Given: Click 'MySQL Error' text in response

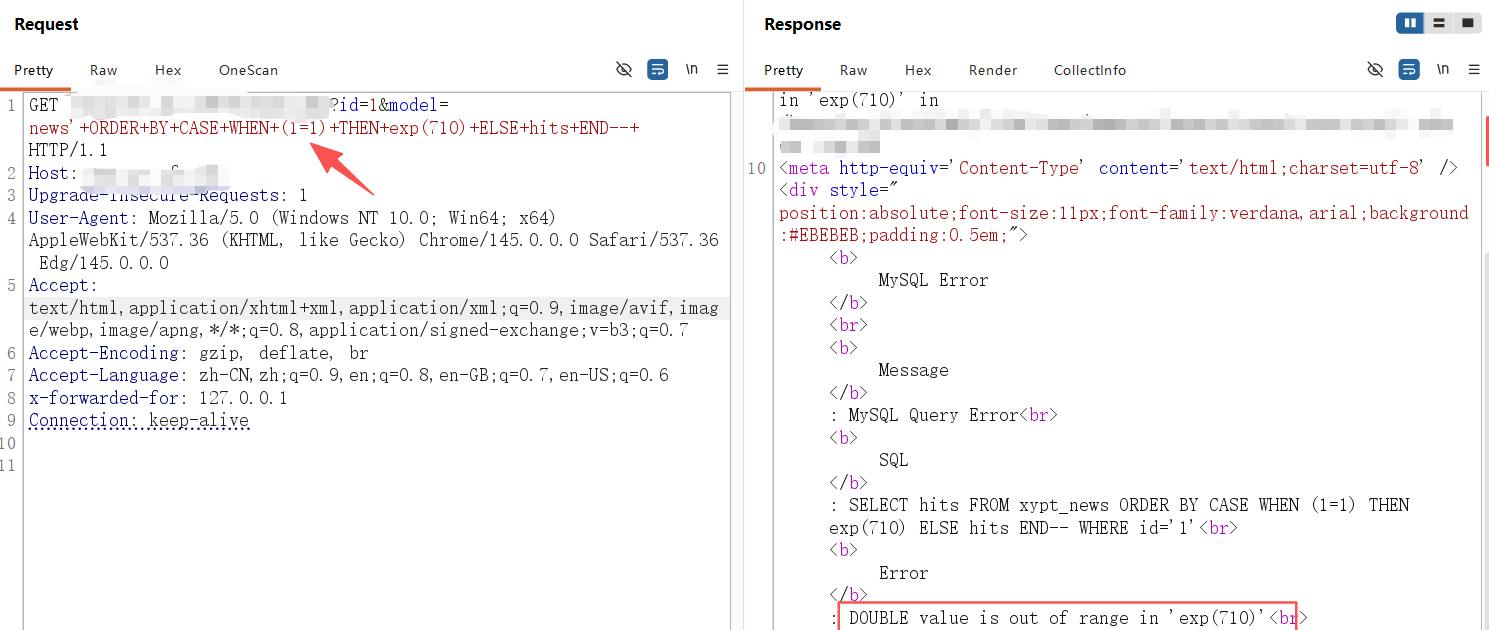Looking at the screenshot, I should pyautogui.click(x=933, y=280).
